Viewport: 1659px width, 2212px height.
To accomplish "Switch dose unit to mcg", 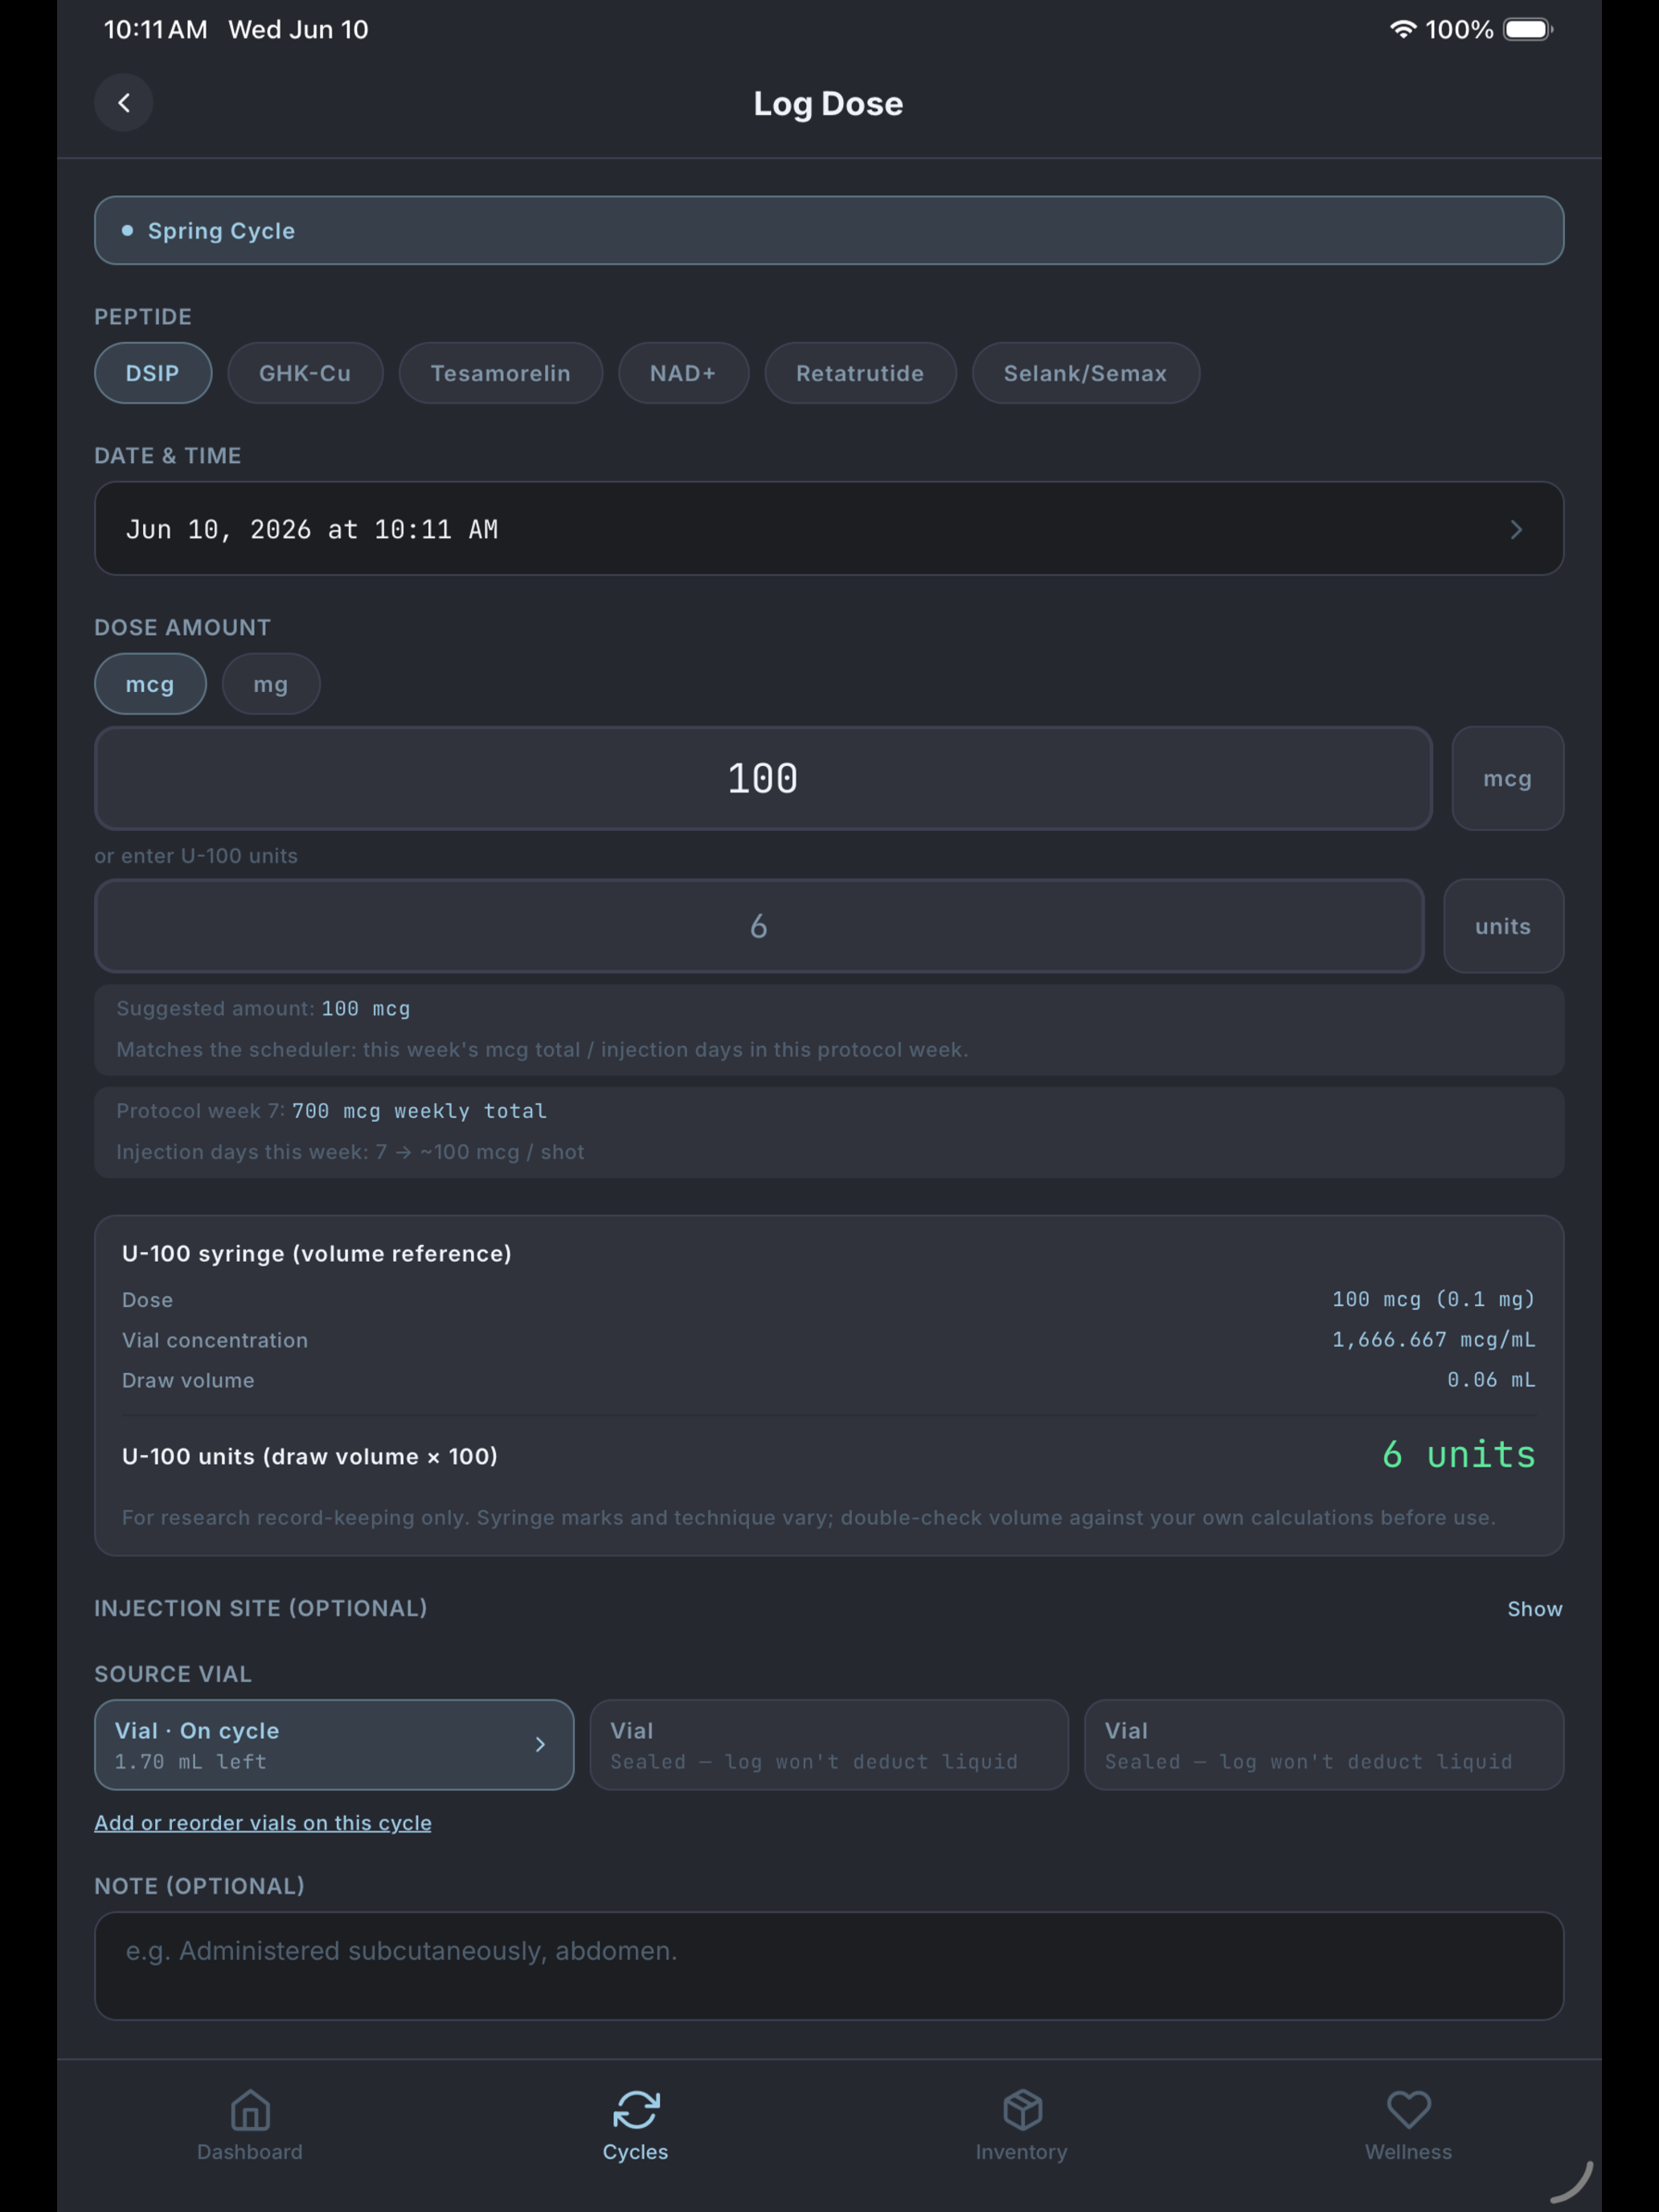I will (x=150, y=684).
